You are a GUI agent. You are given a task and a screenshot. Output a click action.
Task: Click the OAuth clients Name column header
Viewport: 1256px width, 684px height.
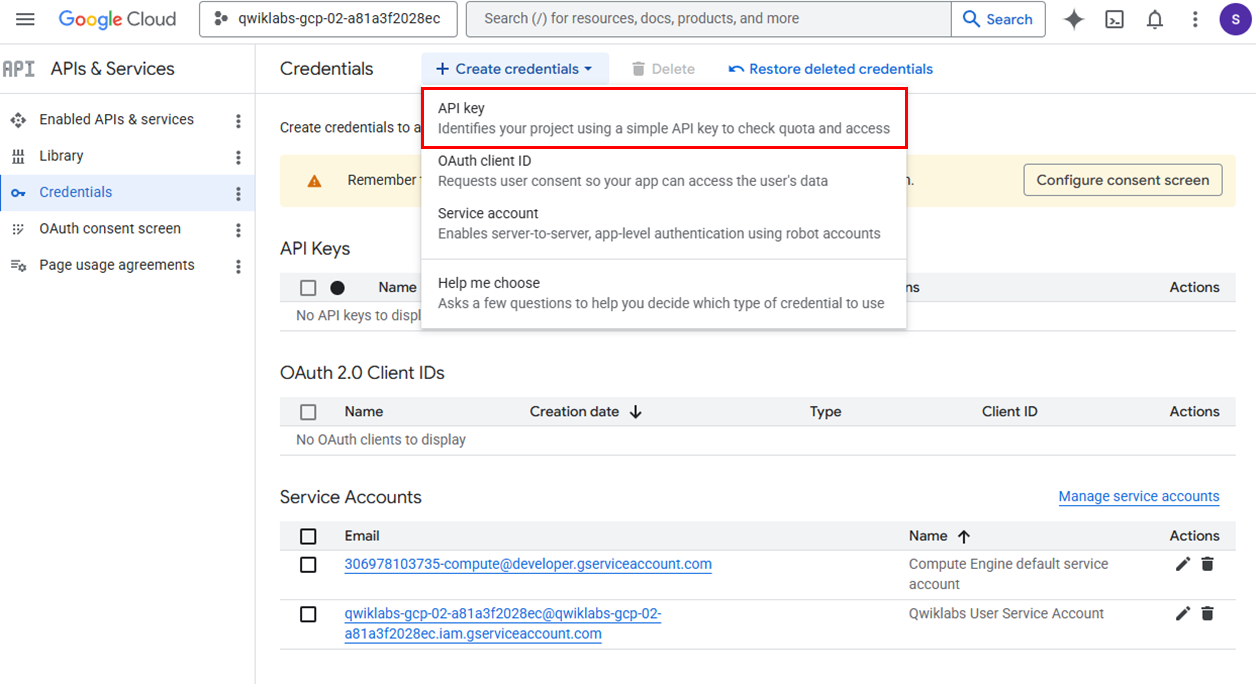click(364, 412)
